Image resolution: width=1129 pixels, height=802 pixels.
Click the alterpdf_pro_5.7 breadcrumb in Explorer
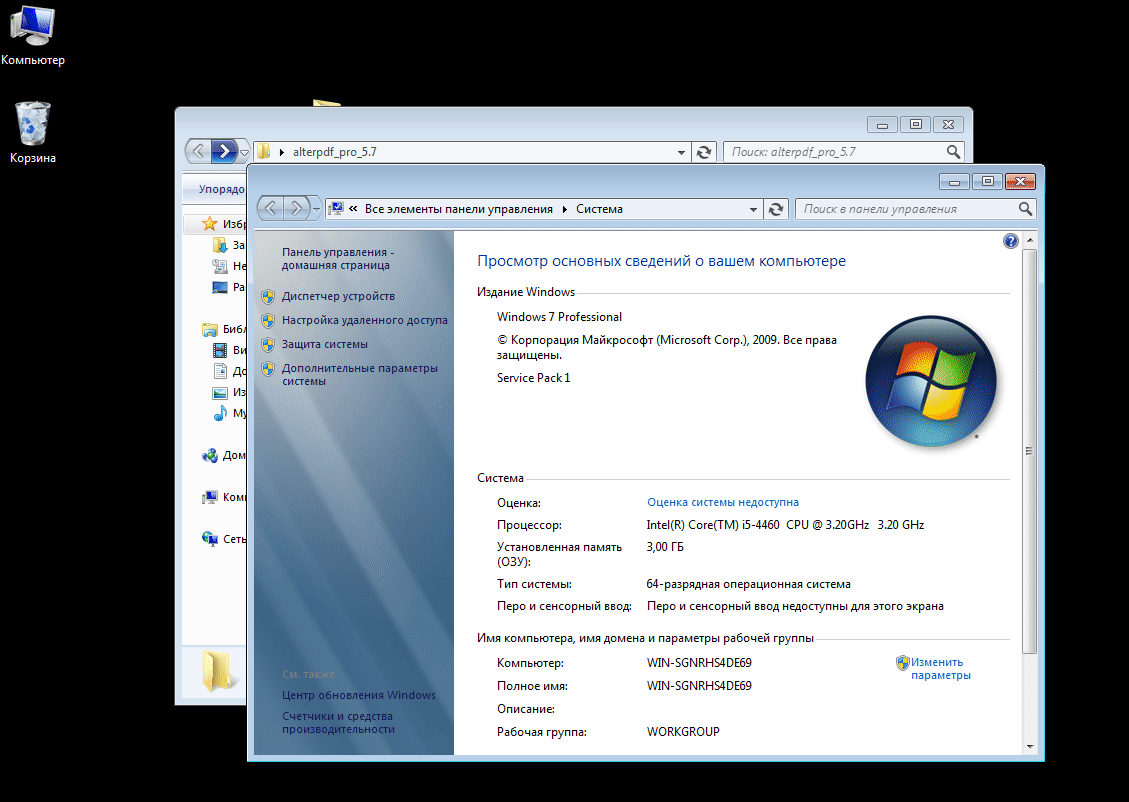[334, 152]
